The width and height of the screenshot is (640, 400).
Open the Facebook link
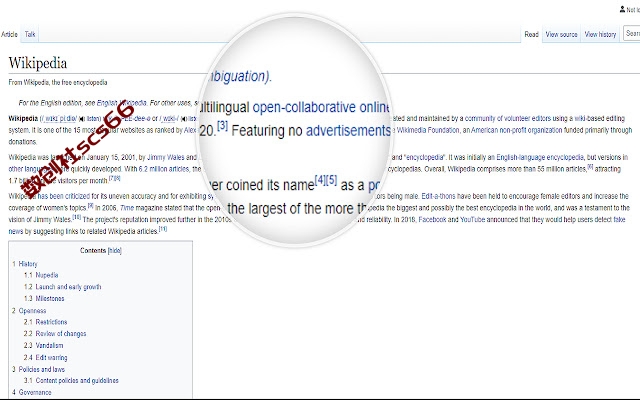coord(432,220)
